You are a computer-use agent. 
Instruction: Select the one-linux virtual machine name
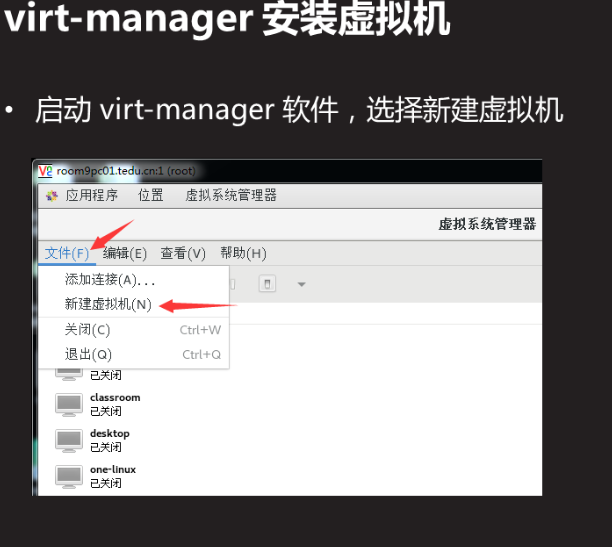coord(113,469)
